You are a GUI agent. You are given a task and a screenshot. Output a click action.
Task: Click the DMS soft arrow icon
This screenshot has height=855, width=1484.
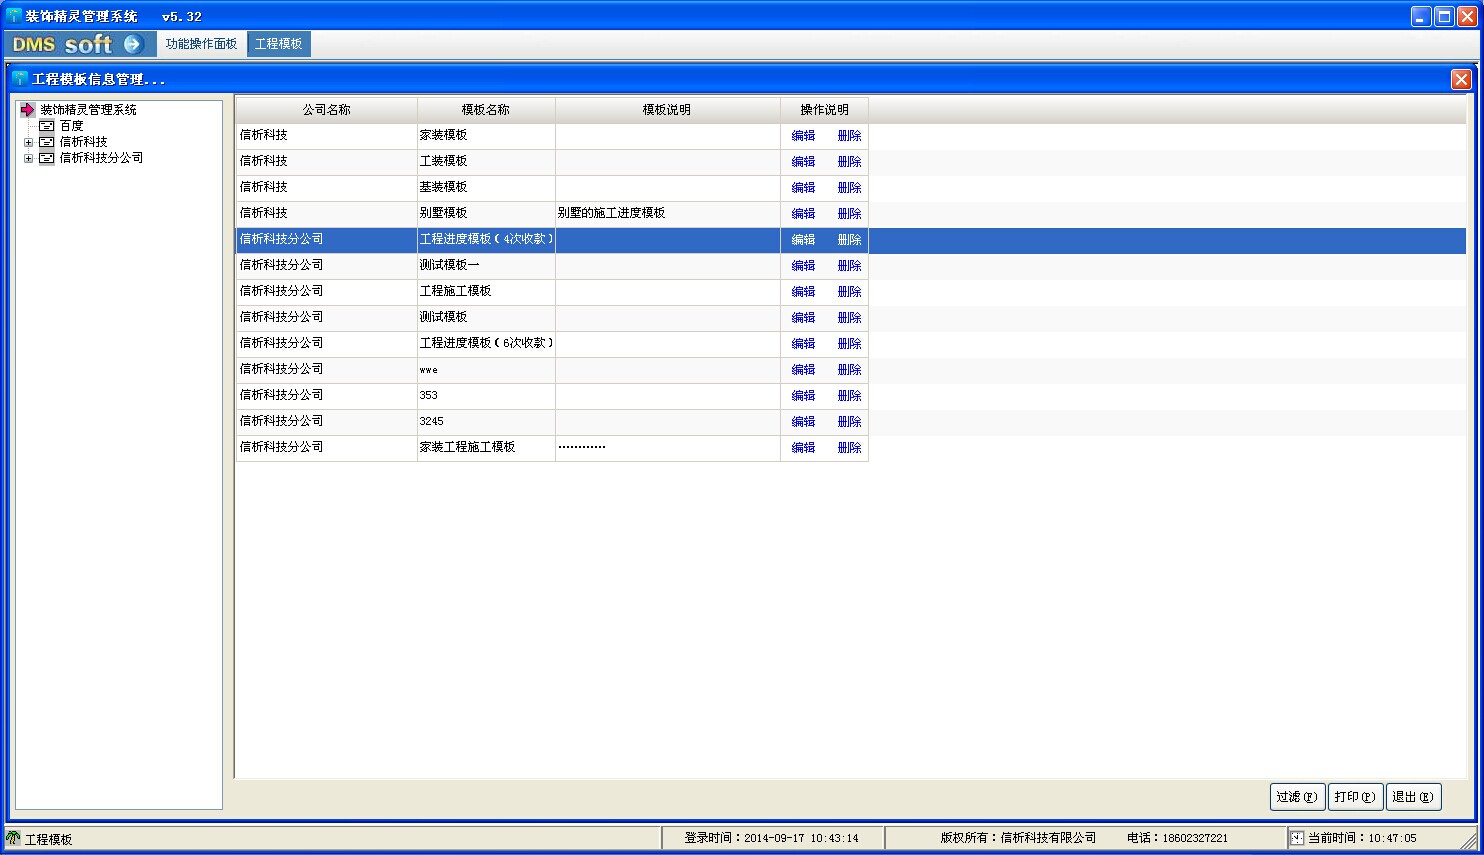133,44
